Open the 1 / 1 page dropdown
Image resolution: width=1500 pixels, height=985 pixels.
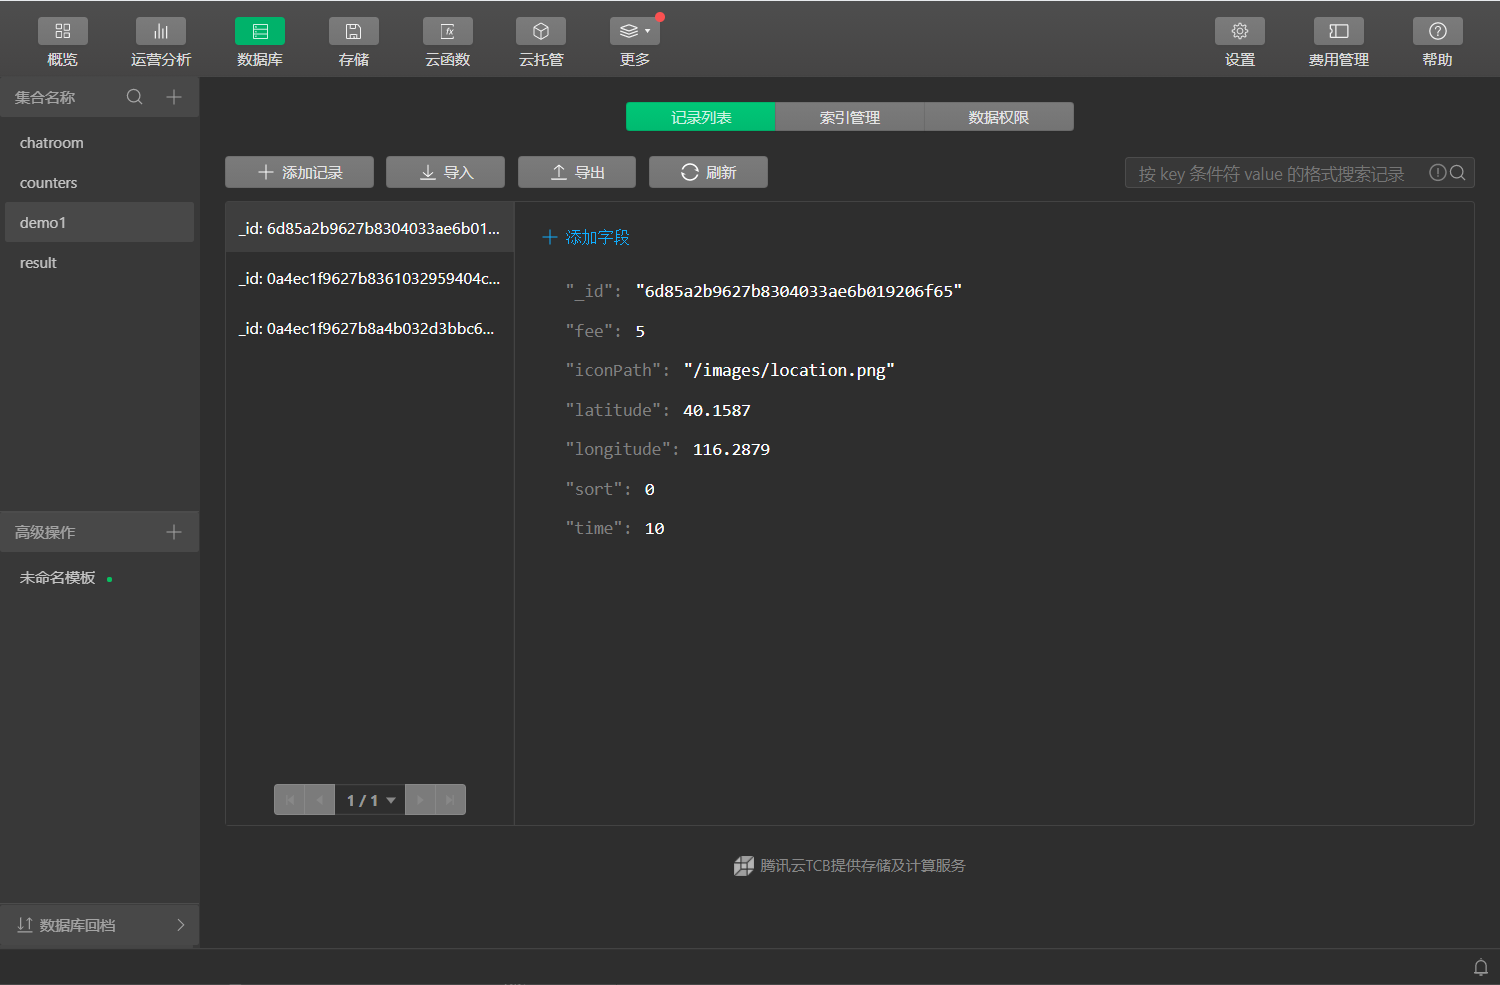click(x=370, y=800)
